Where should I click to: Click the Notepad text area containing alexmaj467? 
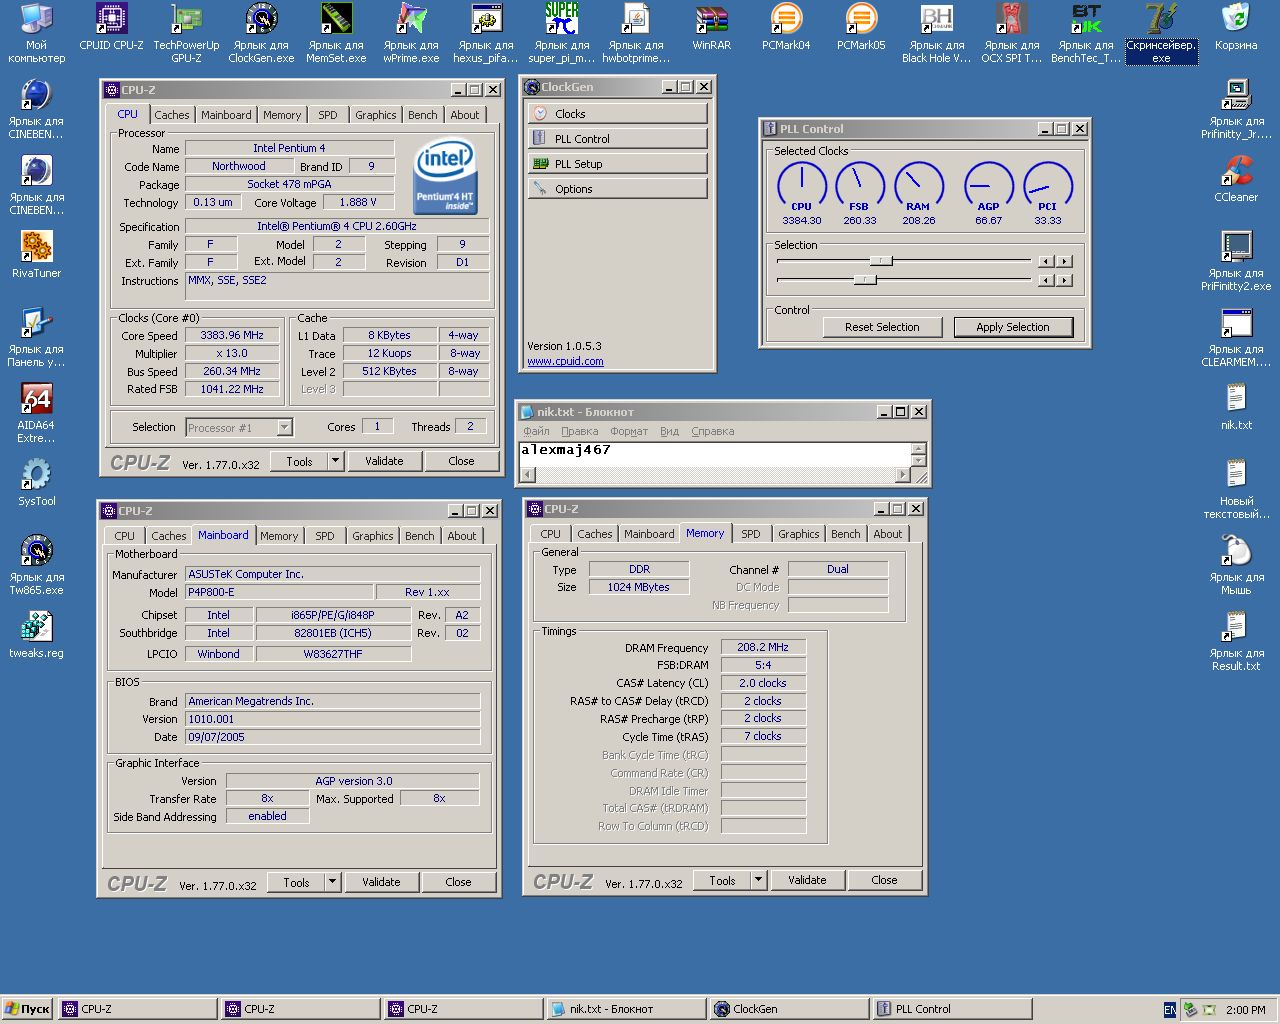coord(715,454)
